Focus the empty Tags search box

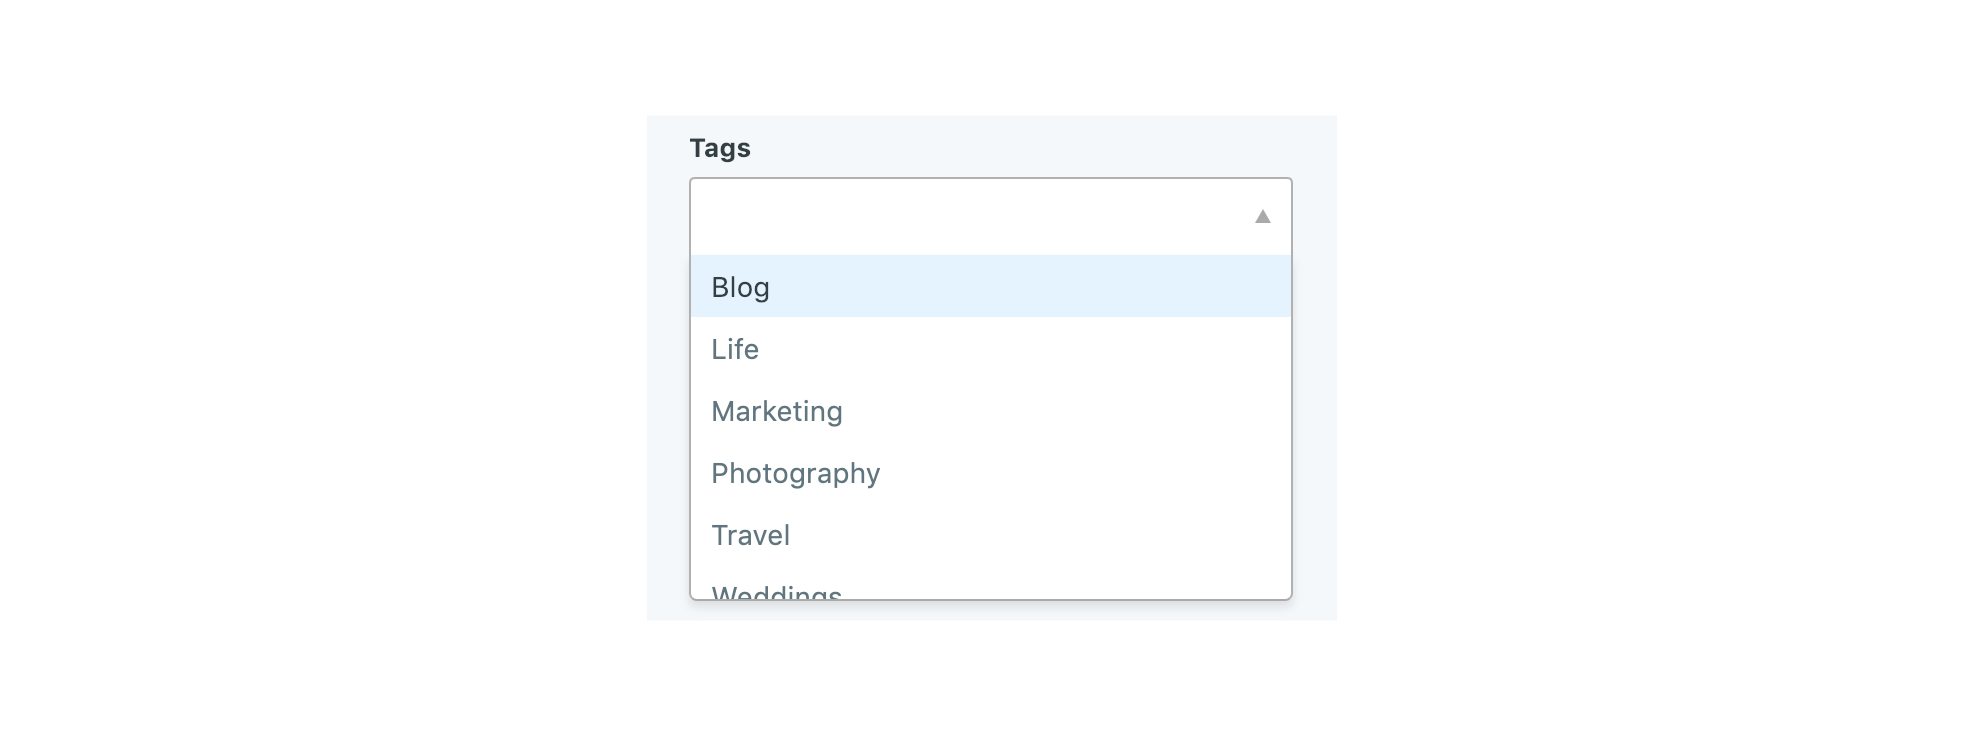960,217
